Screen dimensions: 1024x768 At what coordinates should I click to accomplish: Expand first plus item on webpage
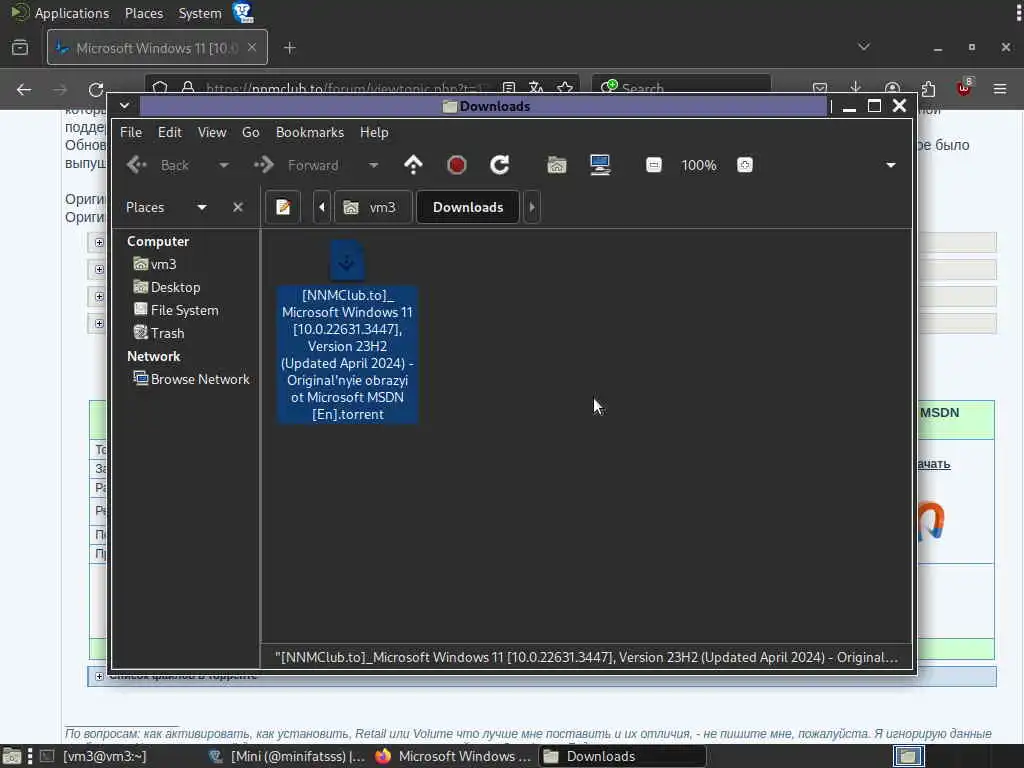pyautogui.click(x=99, y=242)
